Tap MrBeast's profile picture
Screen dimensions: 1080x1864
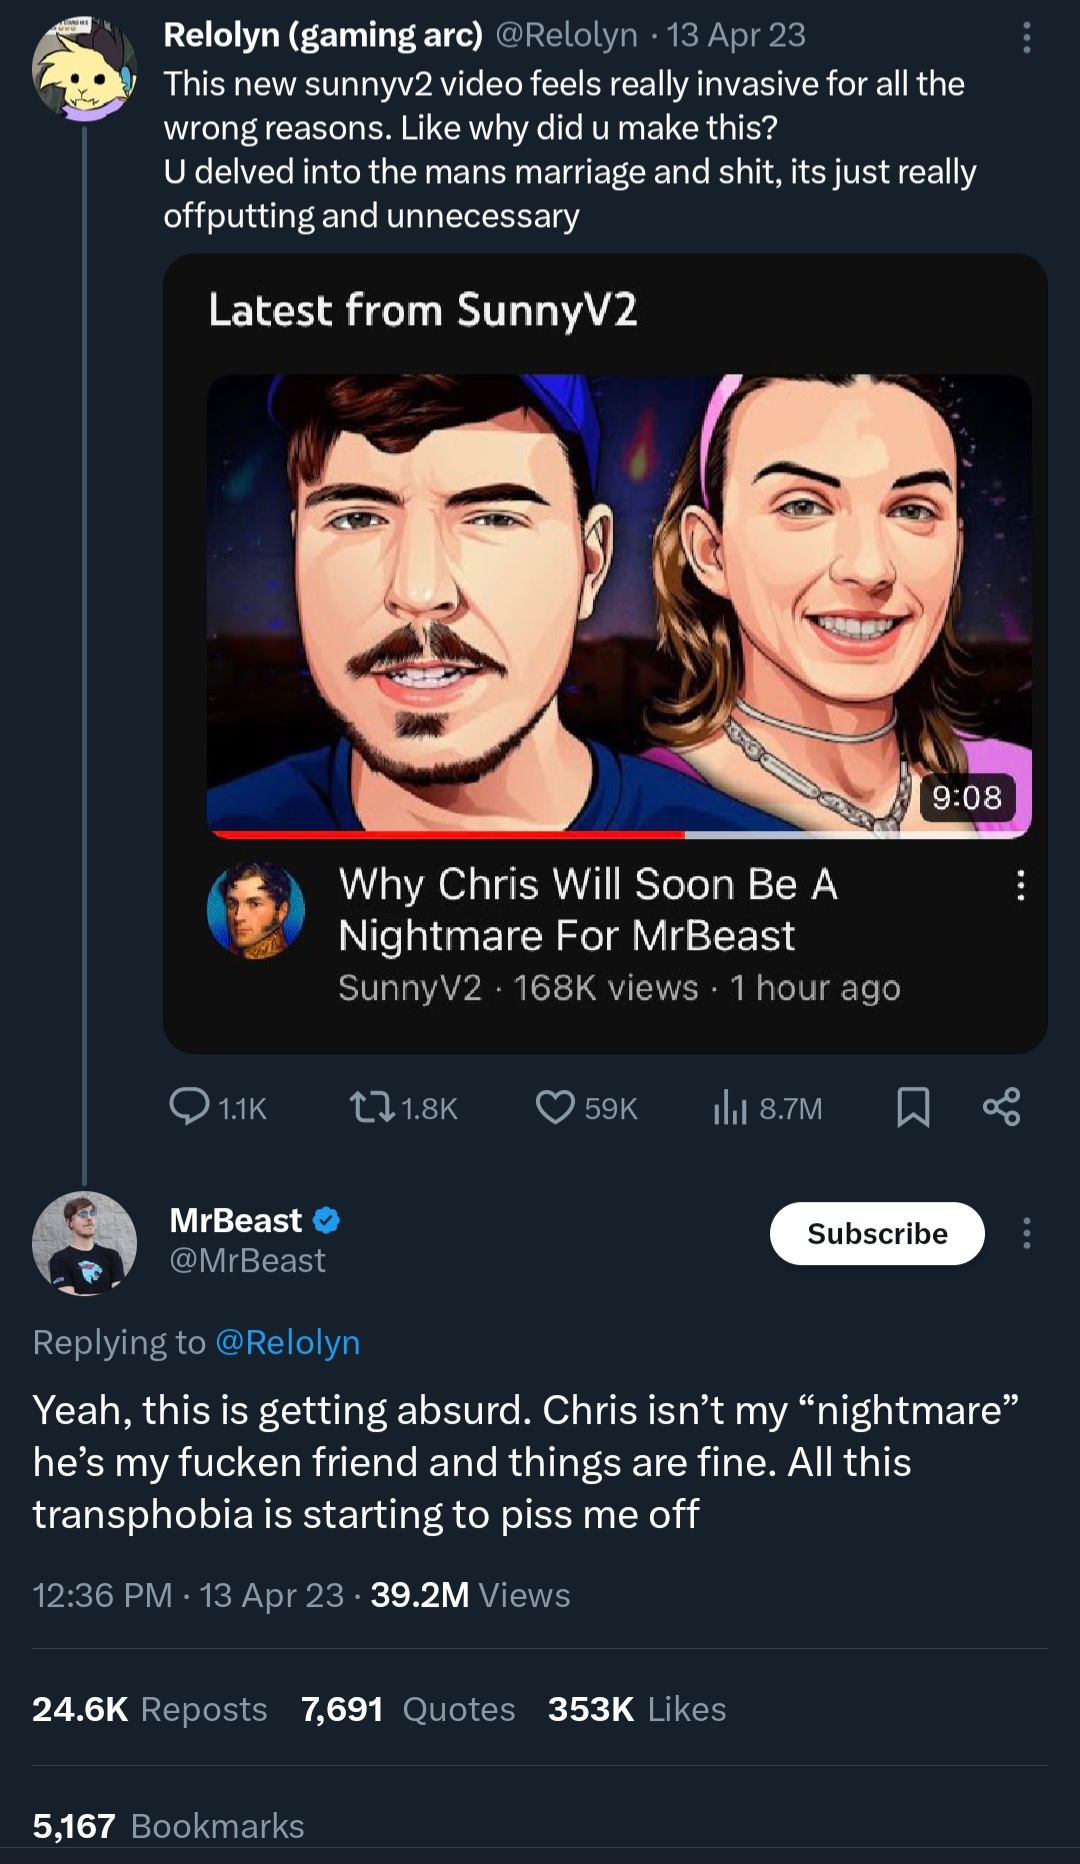(84, 1243)
